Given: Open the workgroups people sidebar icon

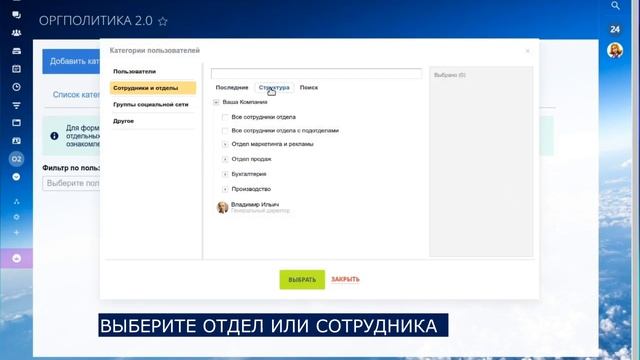Looking at the screenshot, I should coord(16,33).
